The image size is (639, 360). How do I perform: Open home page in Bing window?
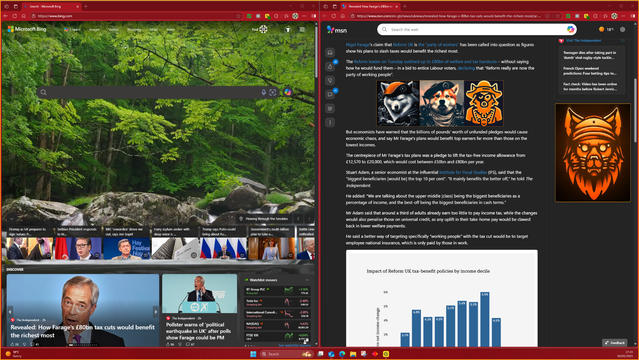click(24, 16)
